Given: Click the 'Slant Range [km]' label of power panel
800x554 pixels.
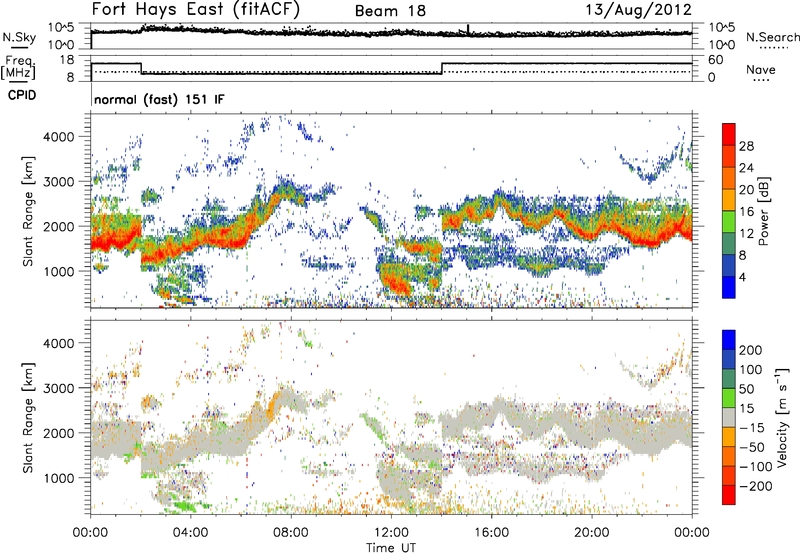Looking at the screenshot, I should point(28,211).
